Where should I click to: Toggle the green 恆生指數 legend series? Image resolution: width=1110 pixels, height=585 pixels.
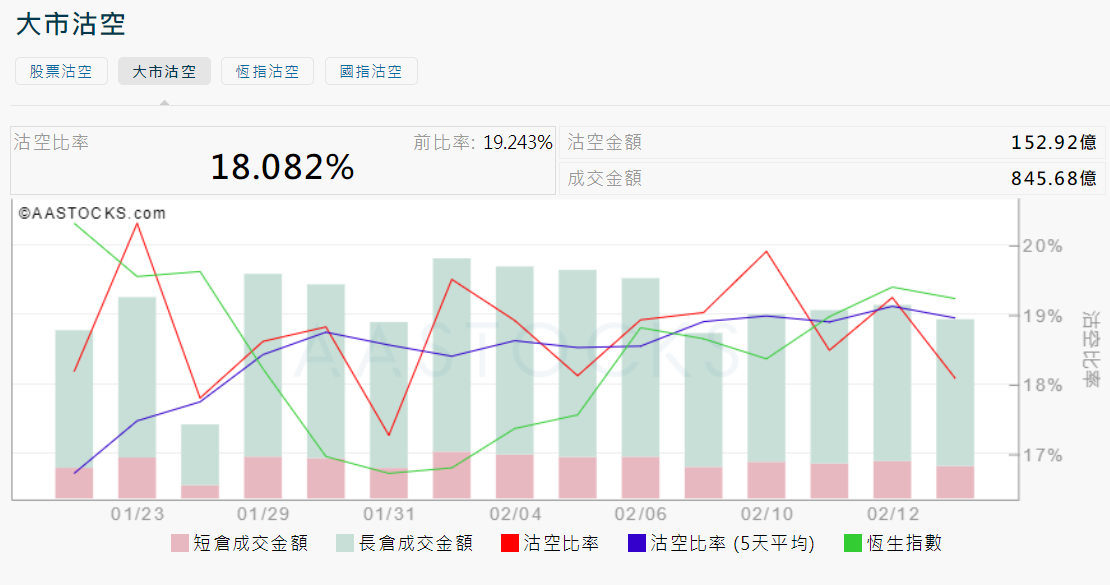(x=893, y=543)
